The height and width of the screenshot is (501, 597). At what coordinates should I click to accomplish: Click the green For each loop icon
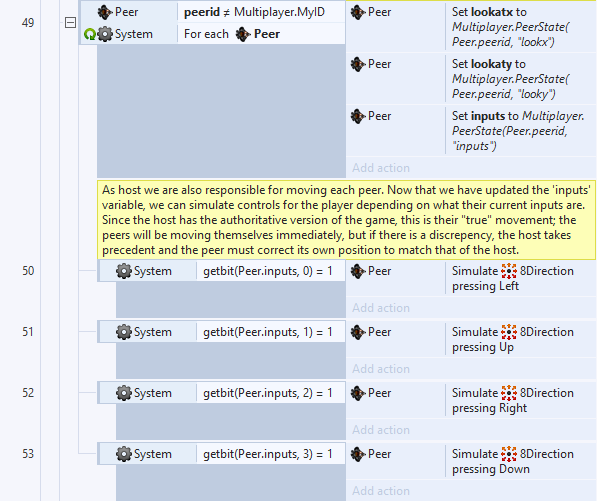(x=89, y=34)
